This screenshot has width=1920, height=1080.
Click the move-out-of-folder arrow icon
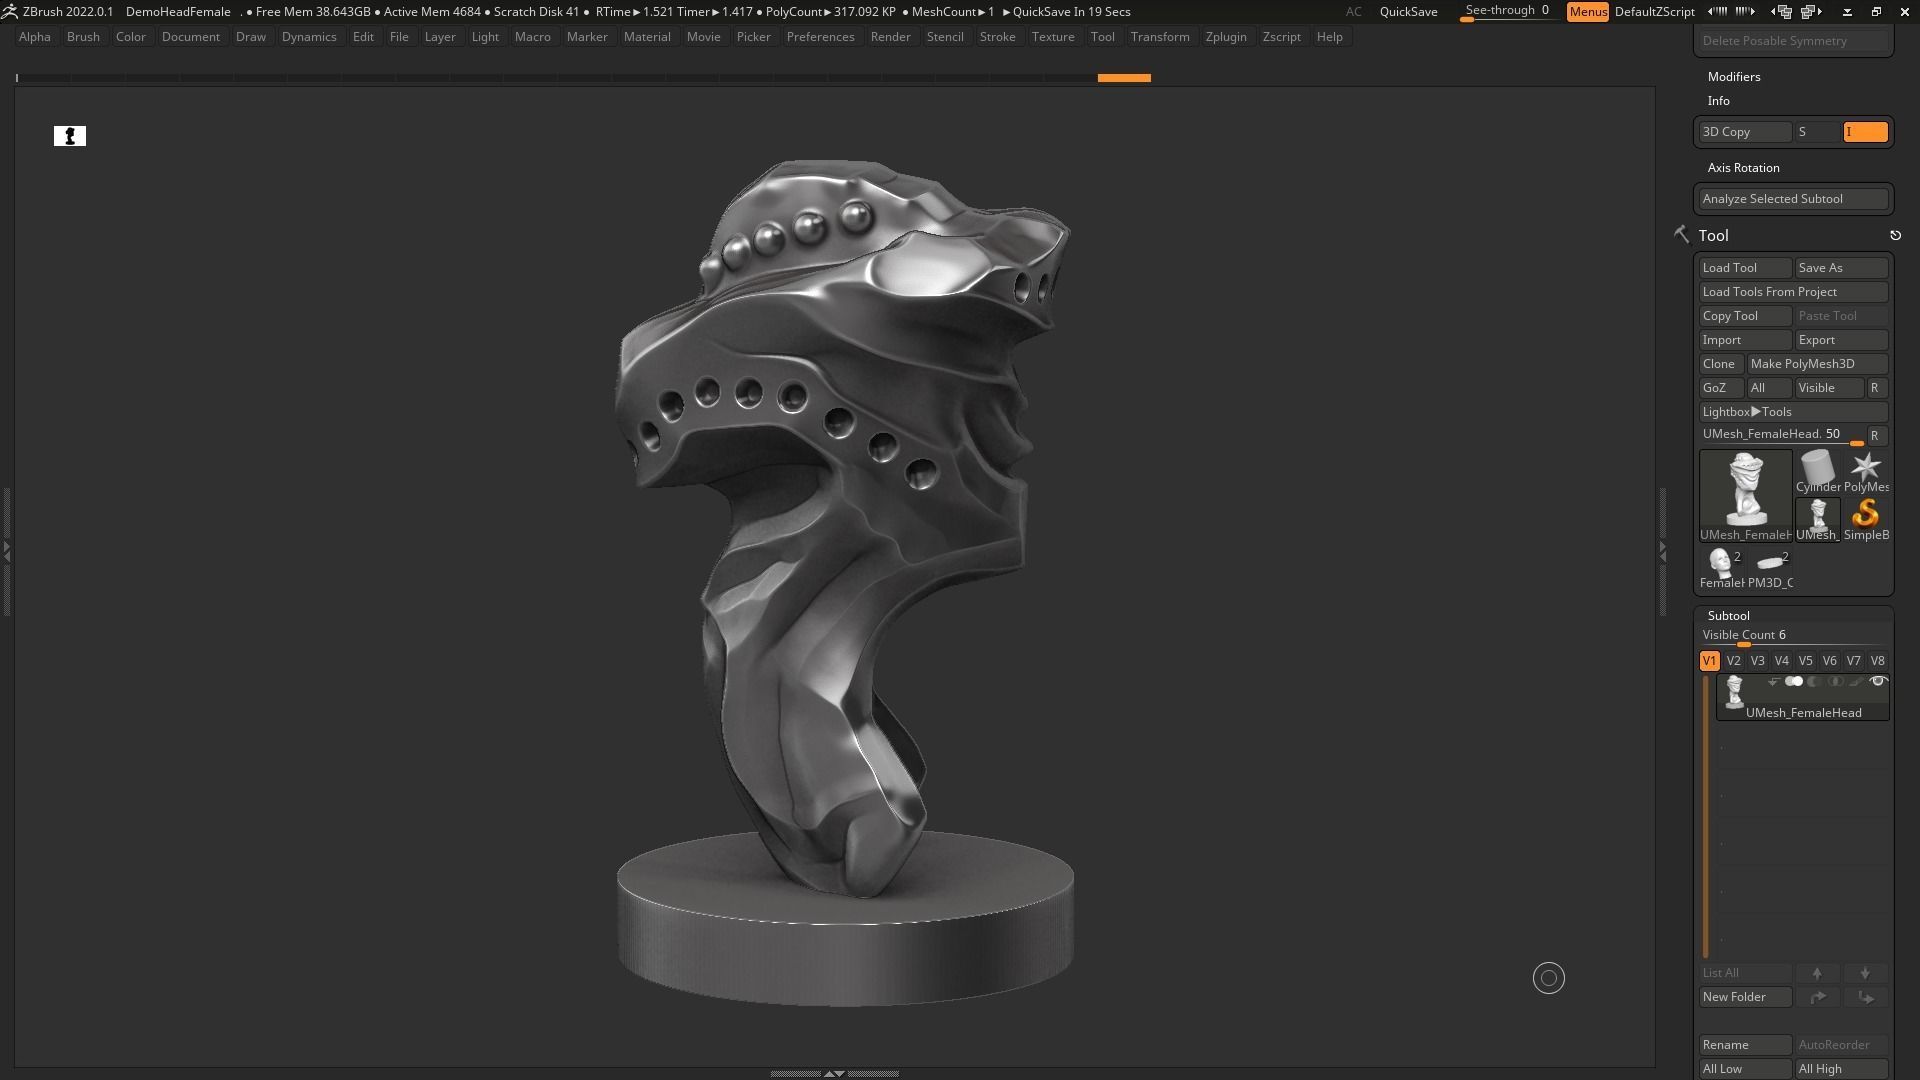[x=1865, y=997]
